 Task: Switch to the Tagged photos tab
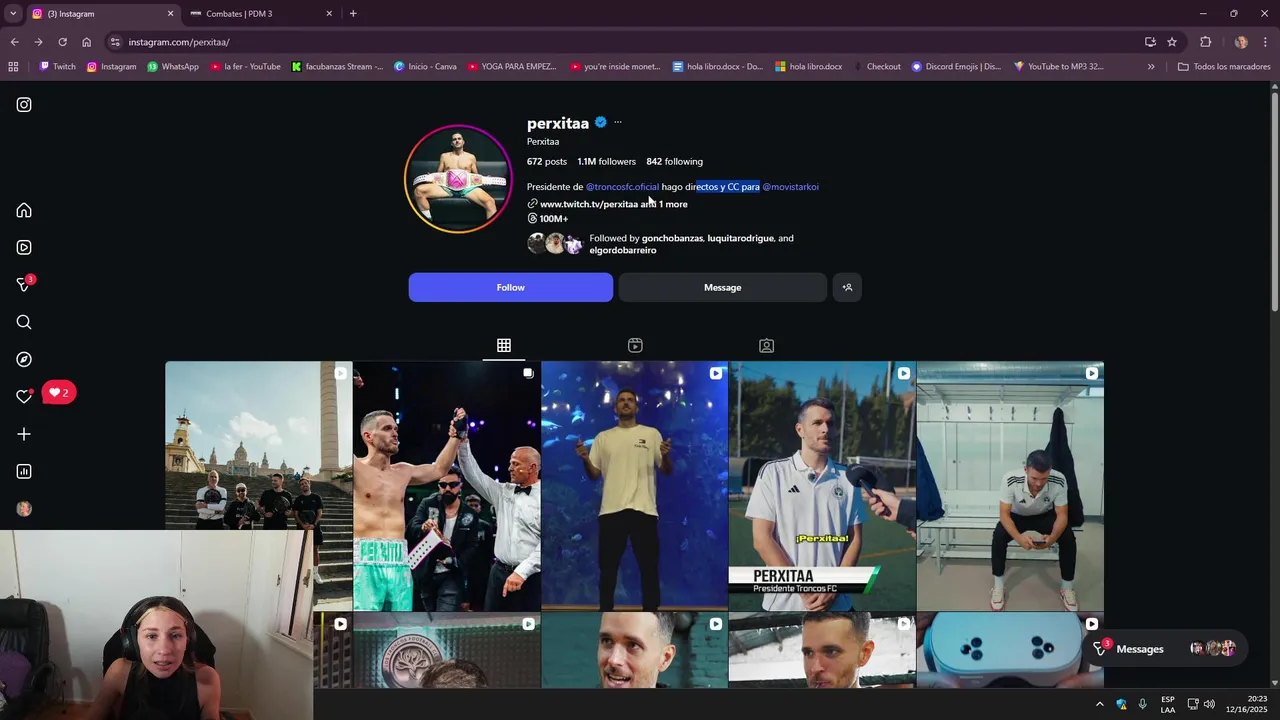766,345
